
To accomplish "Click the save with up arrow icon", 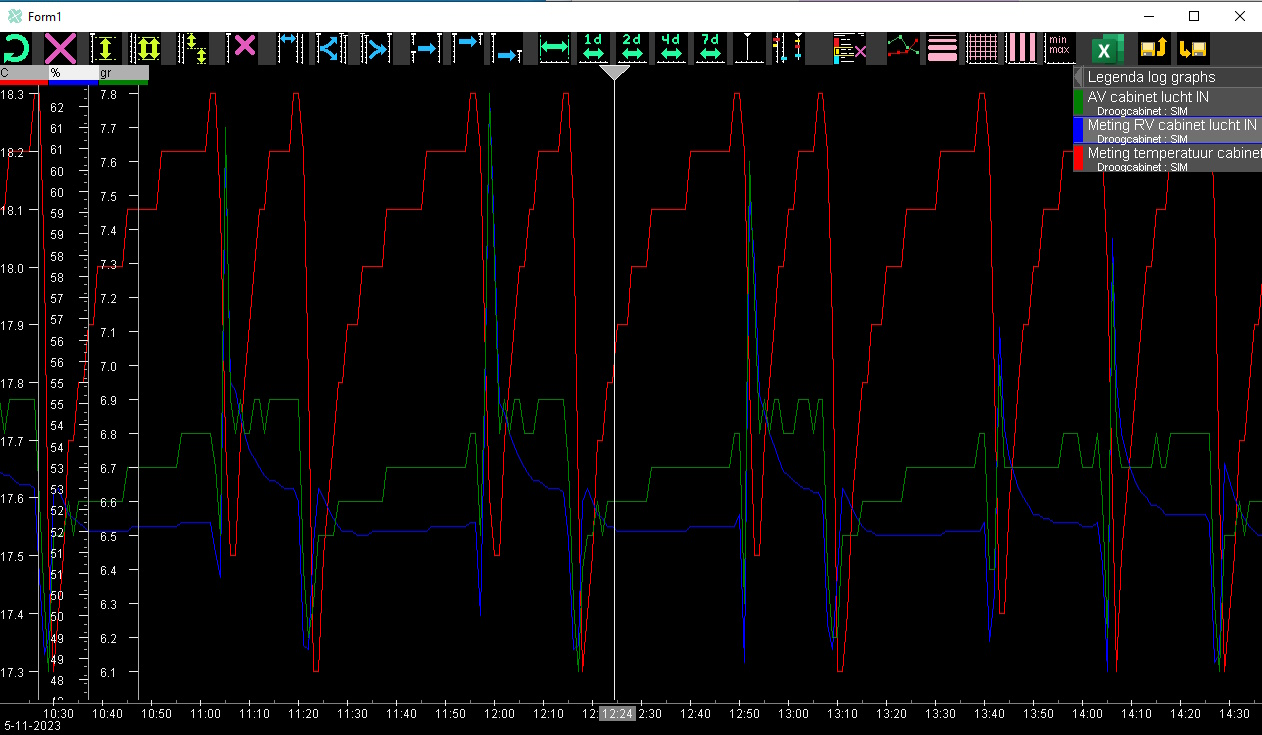I will coord(1154,48).
